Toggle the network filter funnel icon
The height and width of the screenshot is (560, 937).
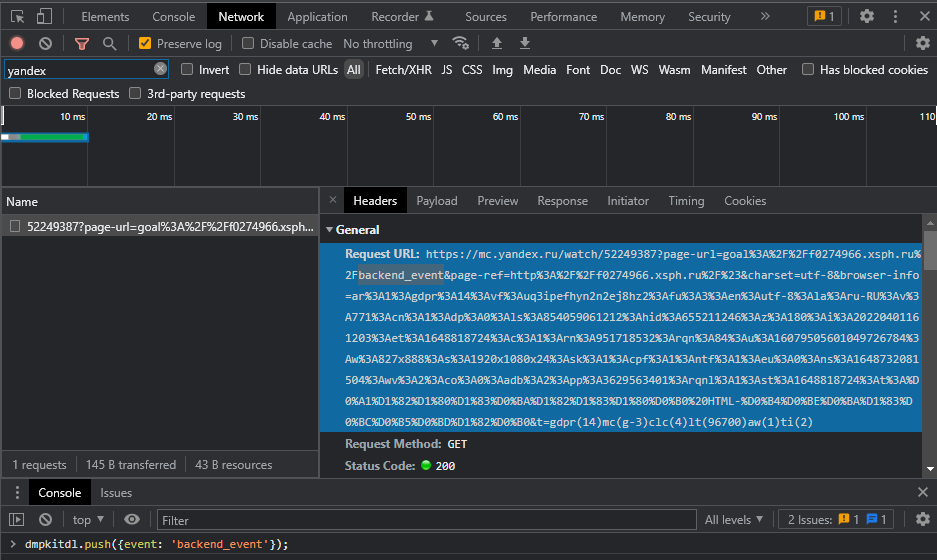pos(82,43)
